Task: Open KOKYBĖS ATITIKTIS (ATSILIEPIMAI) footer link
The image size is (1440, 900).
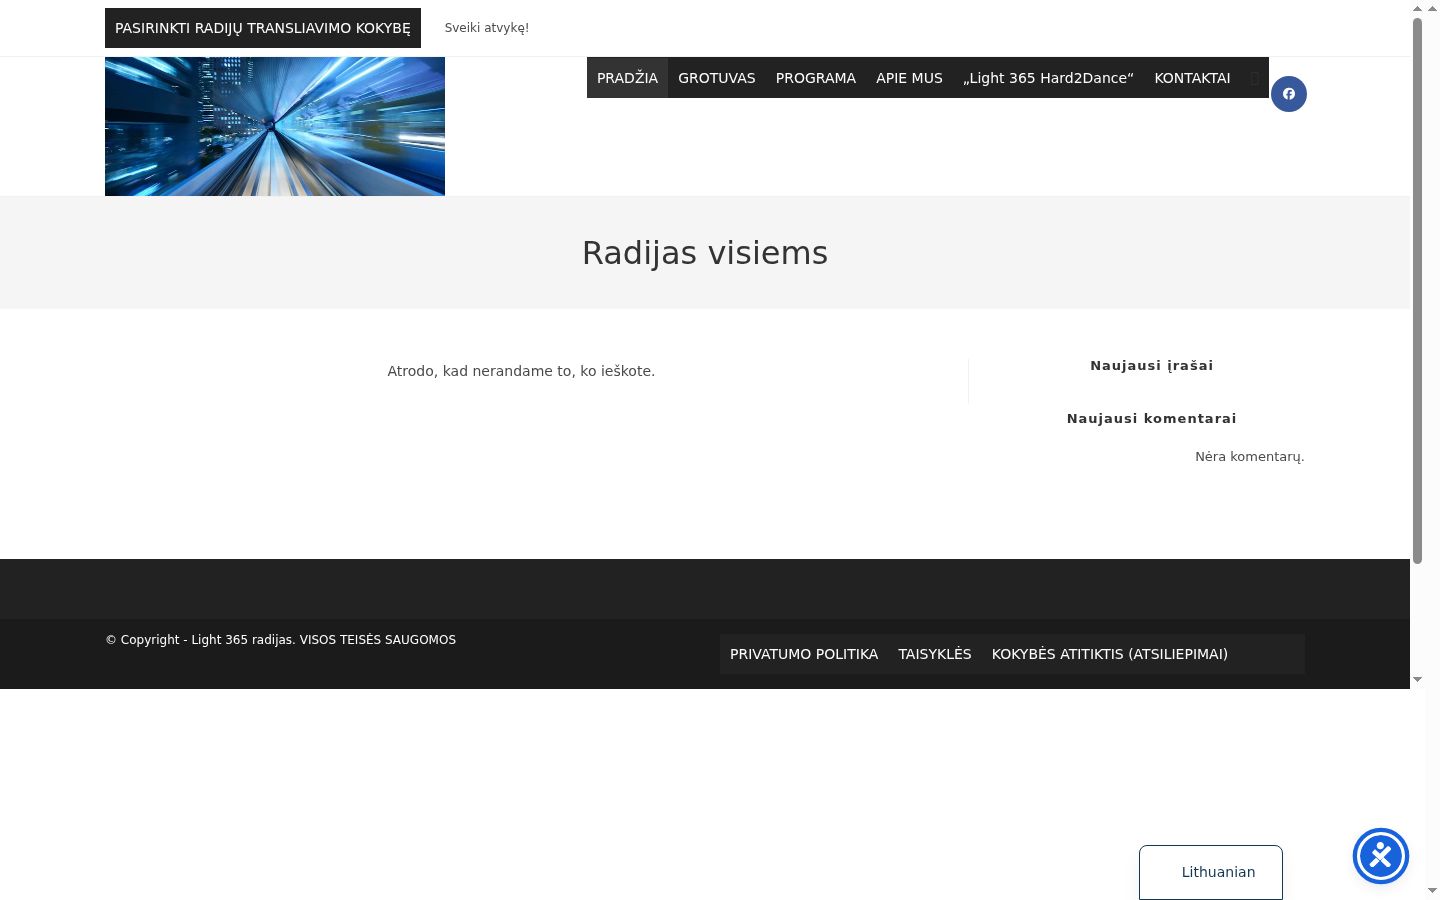Action: (x=1110, y=654)
